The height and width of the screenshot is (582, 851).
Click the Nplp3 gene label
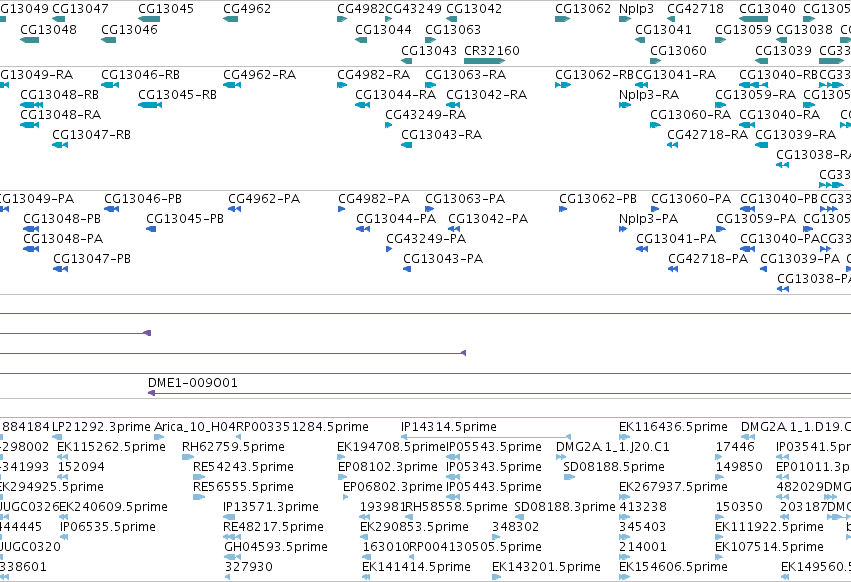pos(636,9)
